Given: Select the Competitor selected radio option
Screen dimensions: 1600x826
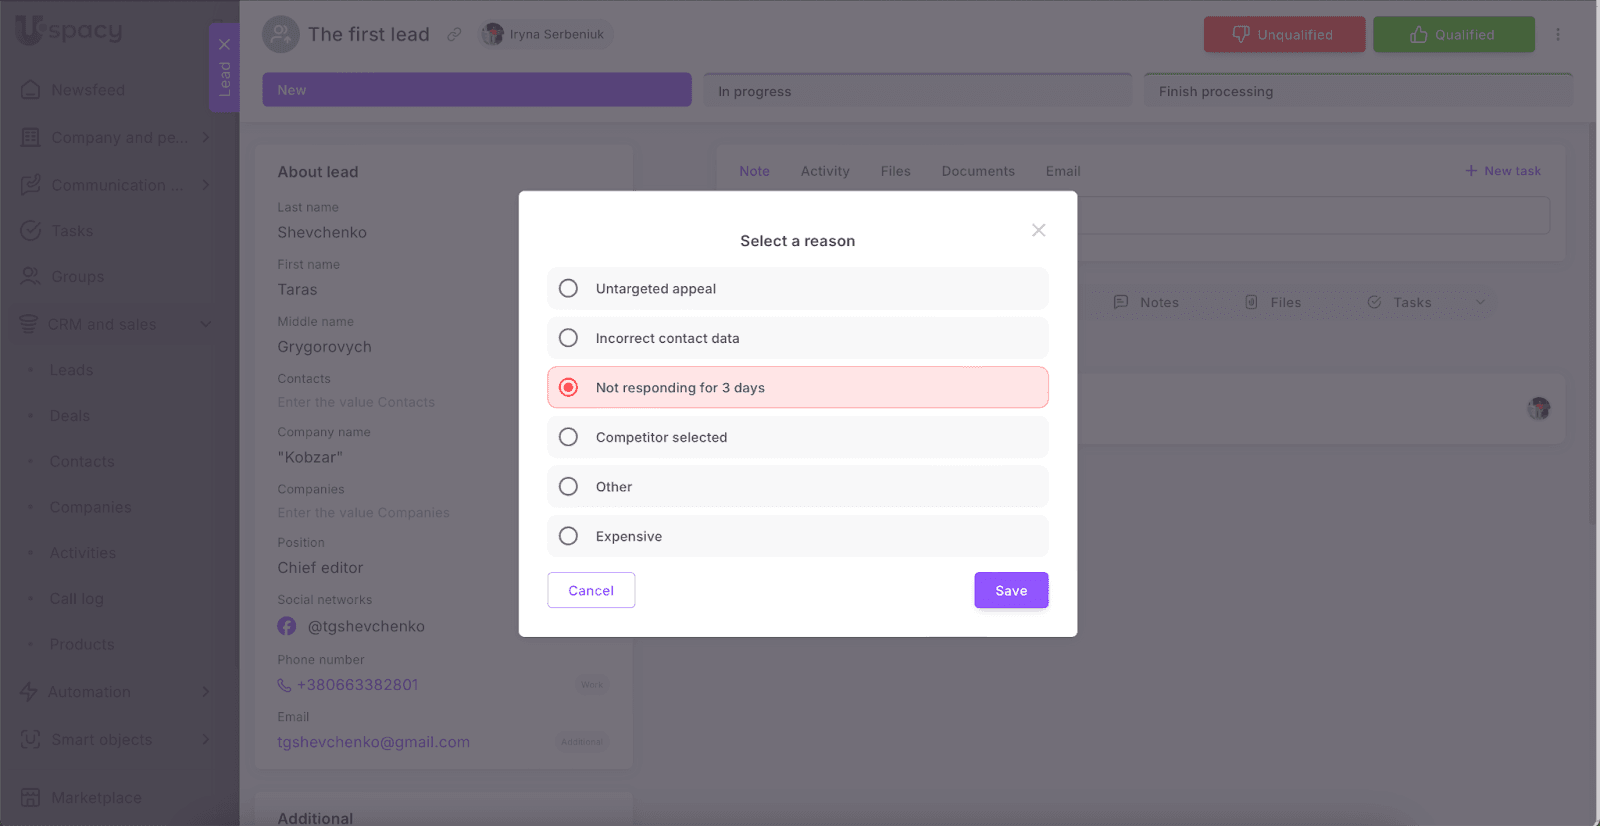Looking at the screenshot, I should click(x=568, y=437).
